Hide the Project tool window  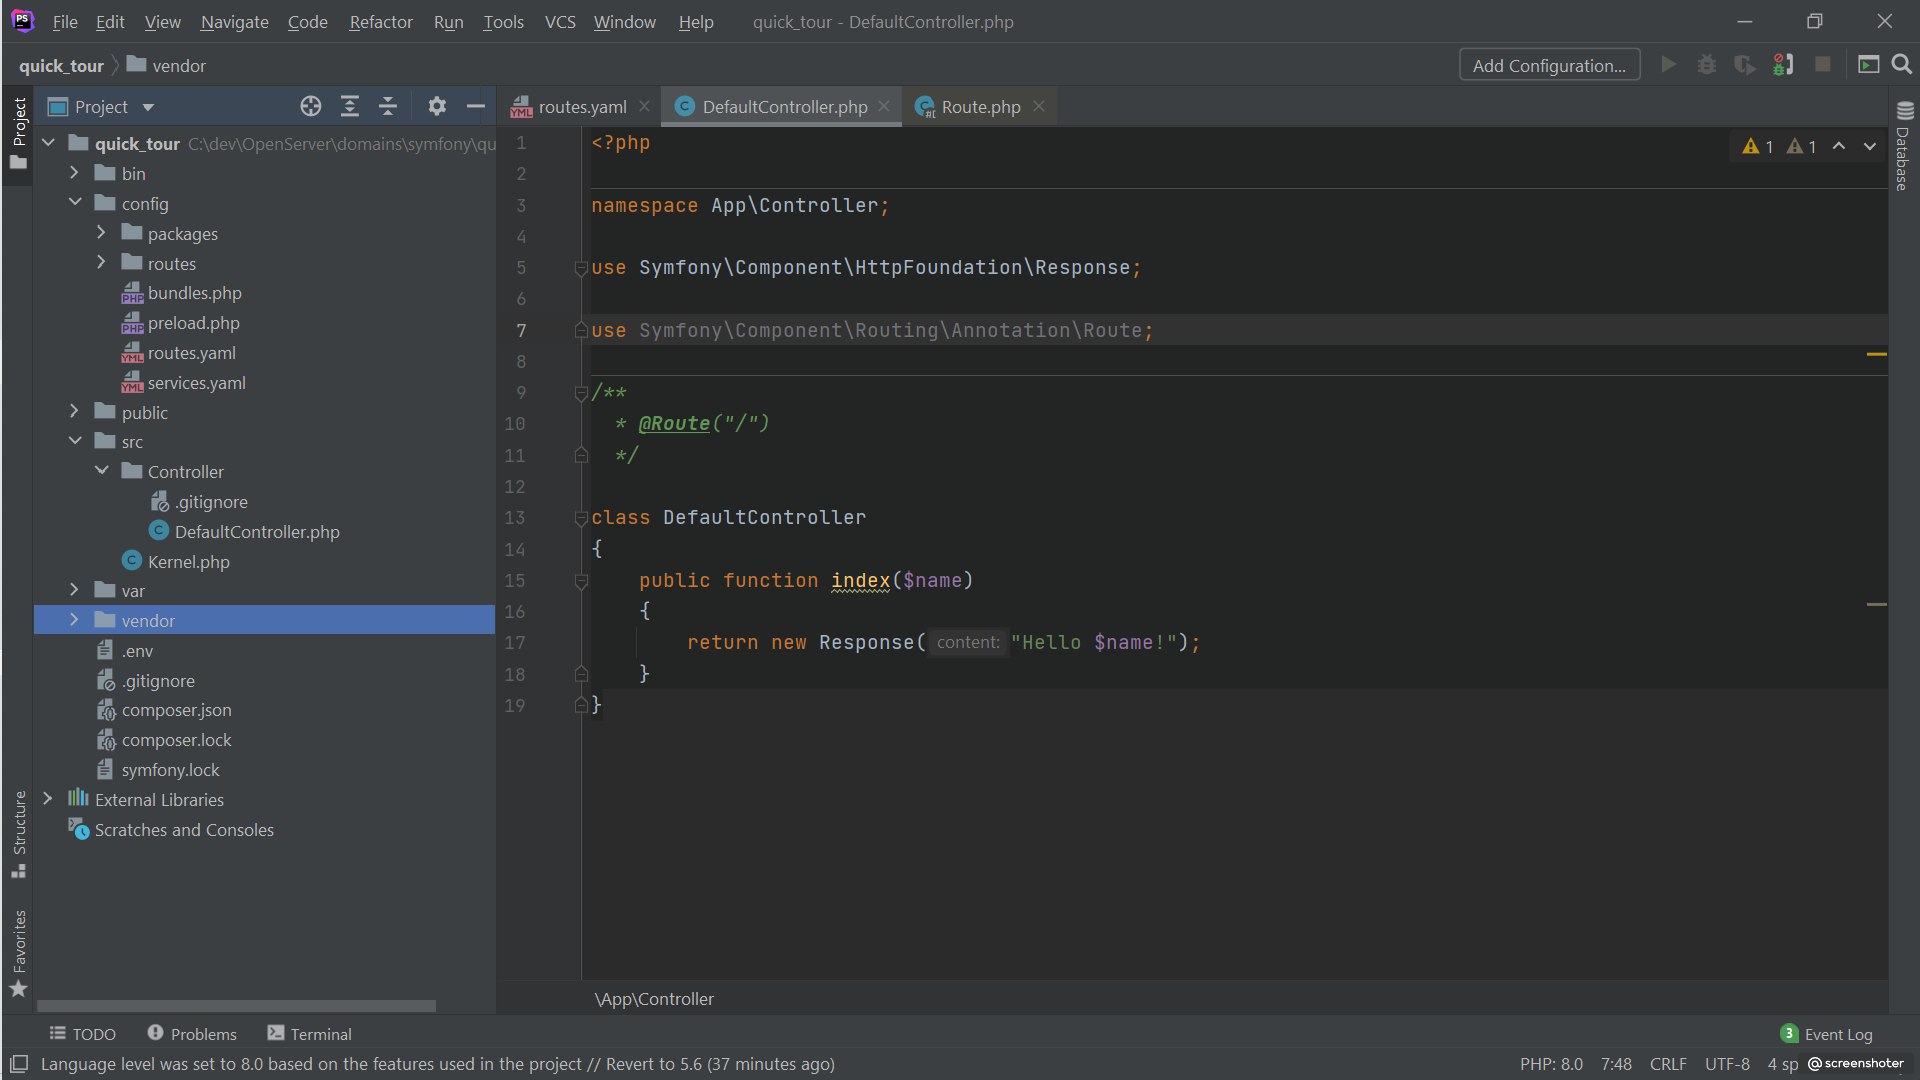(x=476, y=106)
